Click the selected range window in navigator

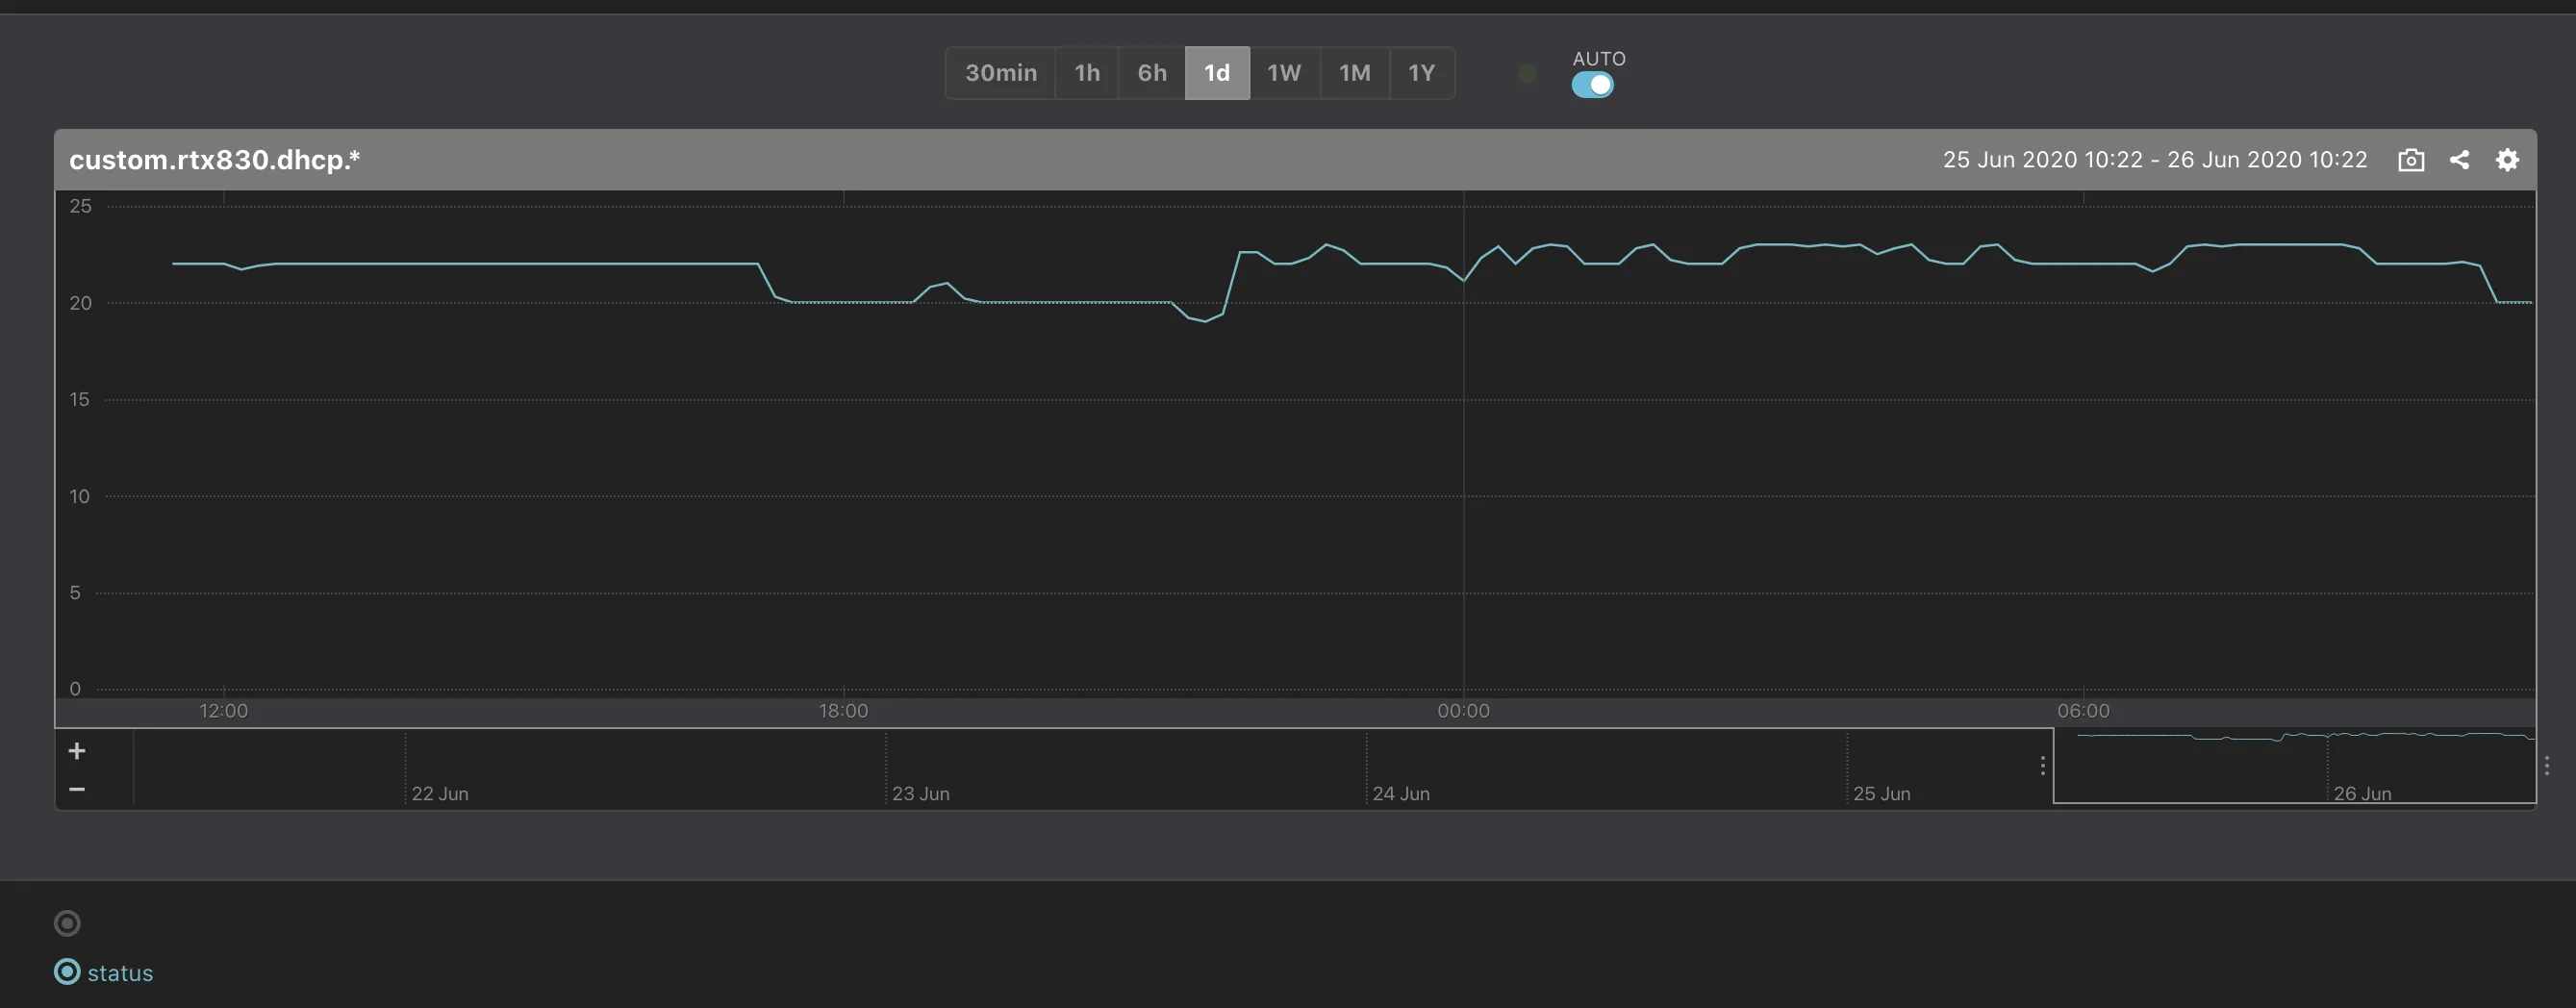pos(2294,766)
